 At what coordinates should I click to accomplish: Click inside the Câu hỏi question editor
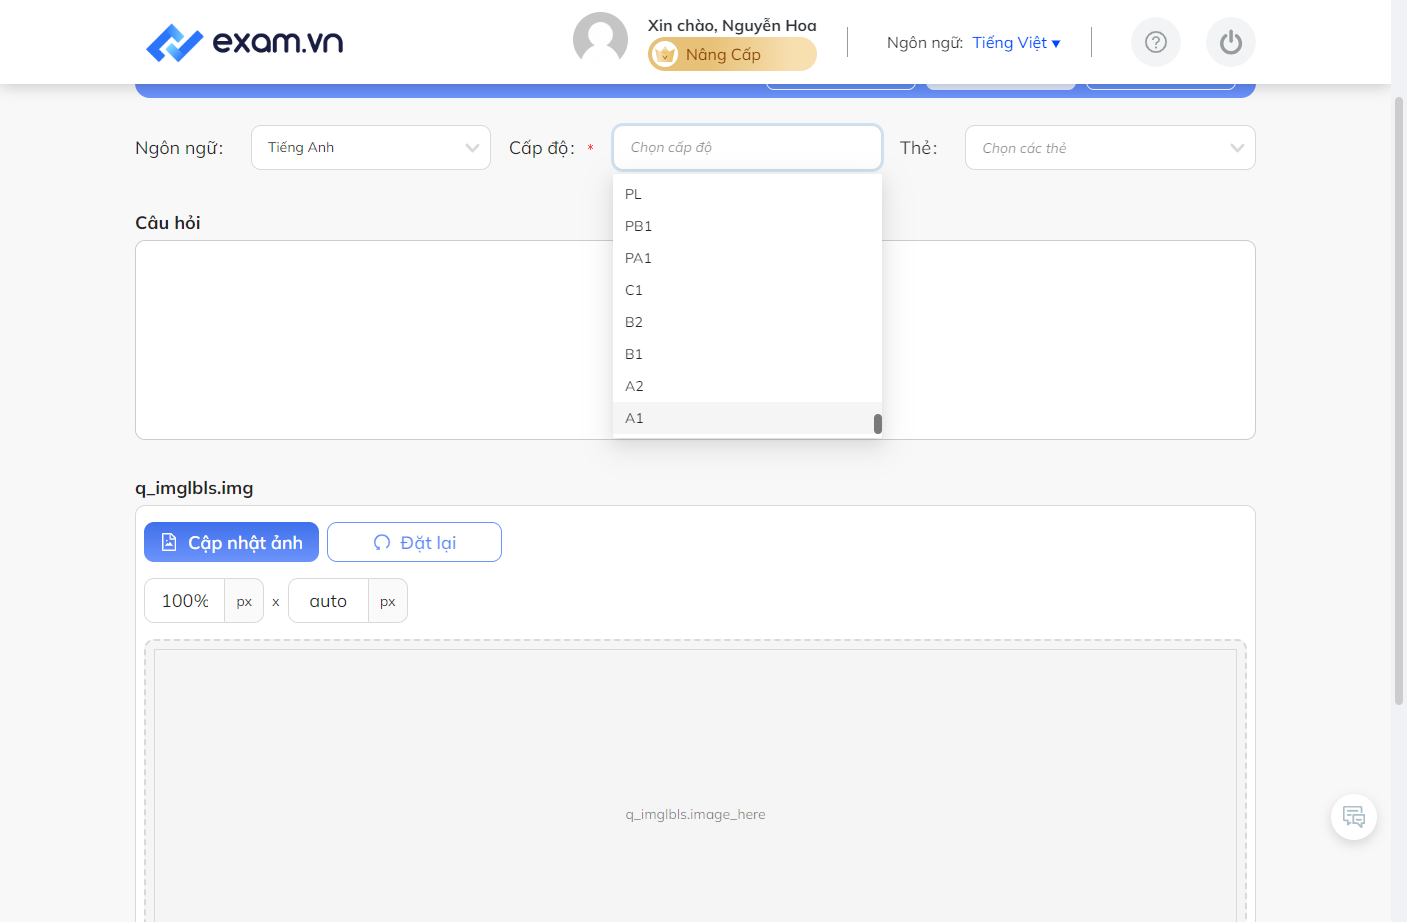[695, 340]
